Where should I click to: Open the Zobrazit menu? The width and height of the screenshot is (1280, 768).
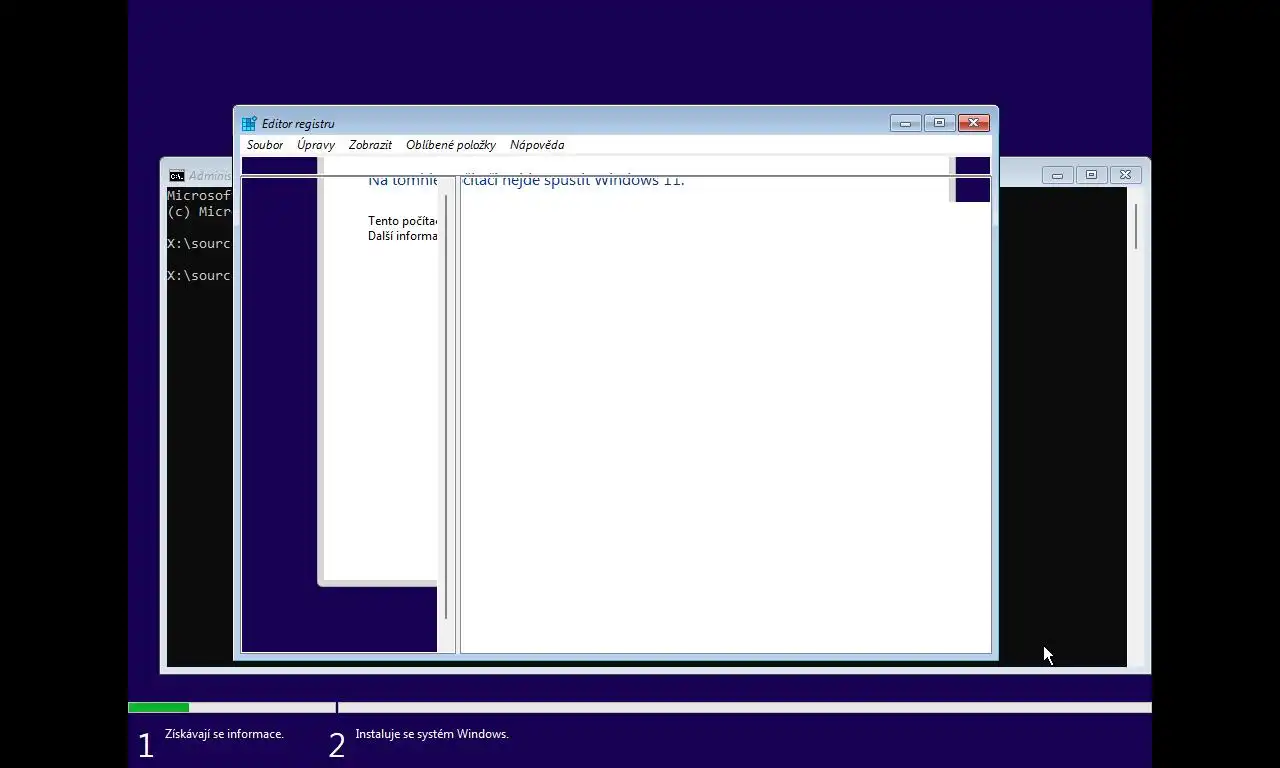pyautogui.click(x=370, y=145)
